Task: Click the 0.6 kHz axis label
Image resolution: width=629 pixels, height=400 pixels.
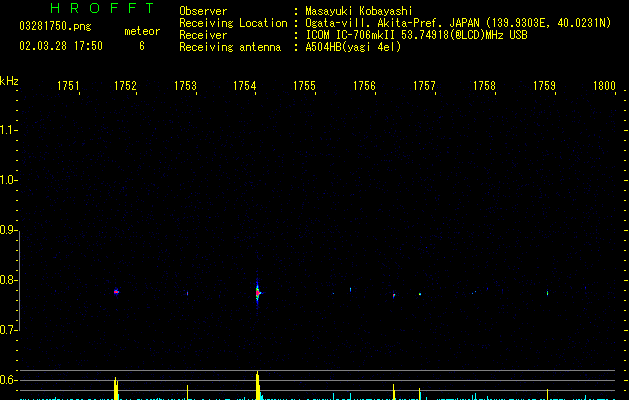Action: (8, 380)
